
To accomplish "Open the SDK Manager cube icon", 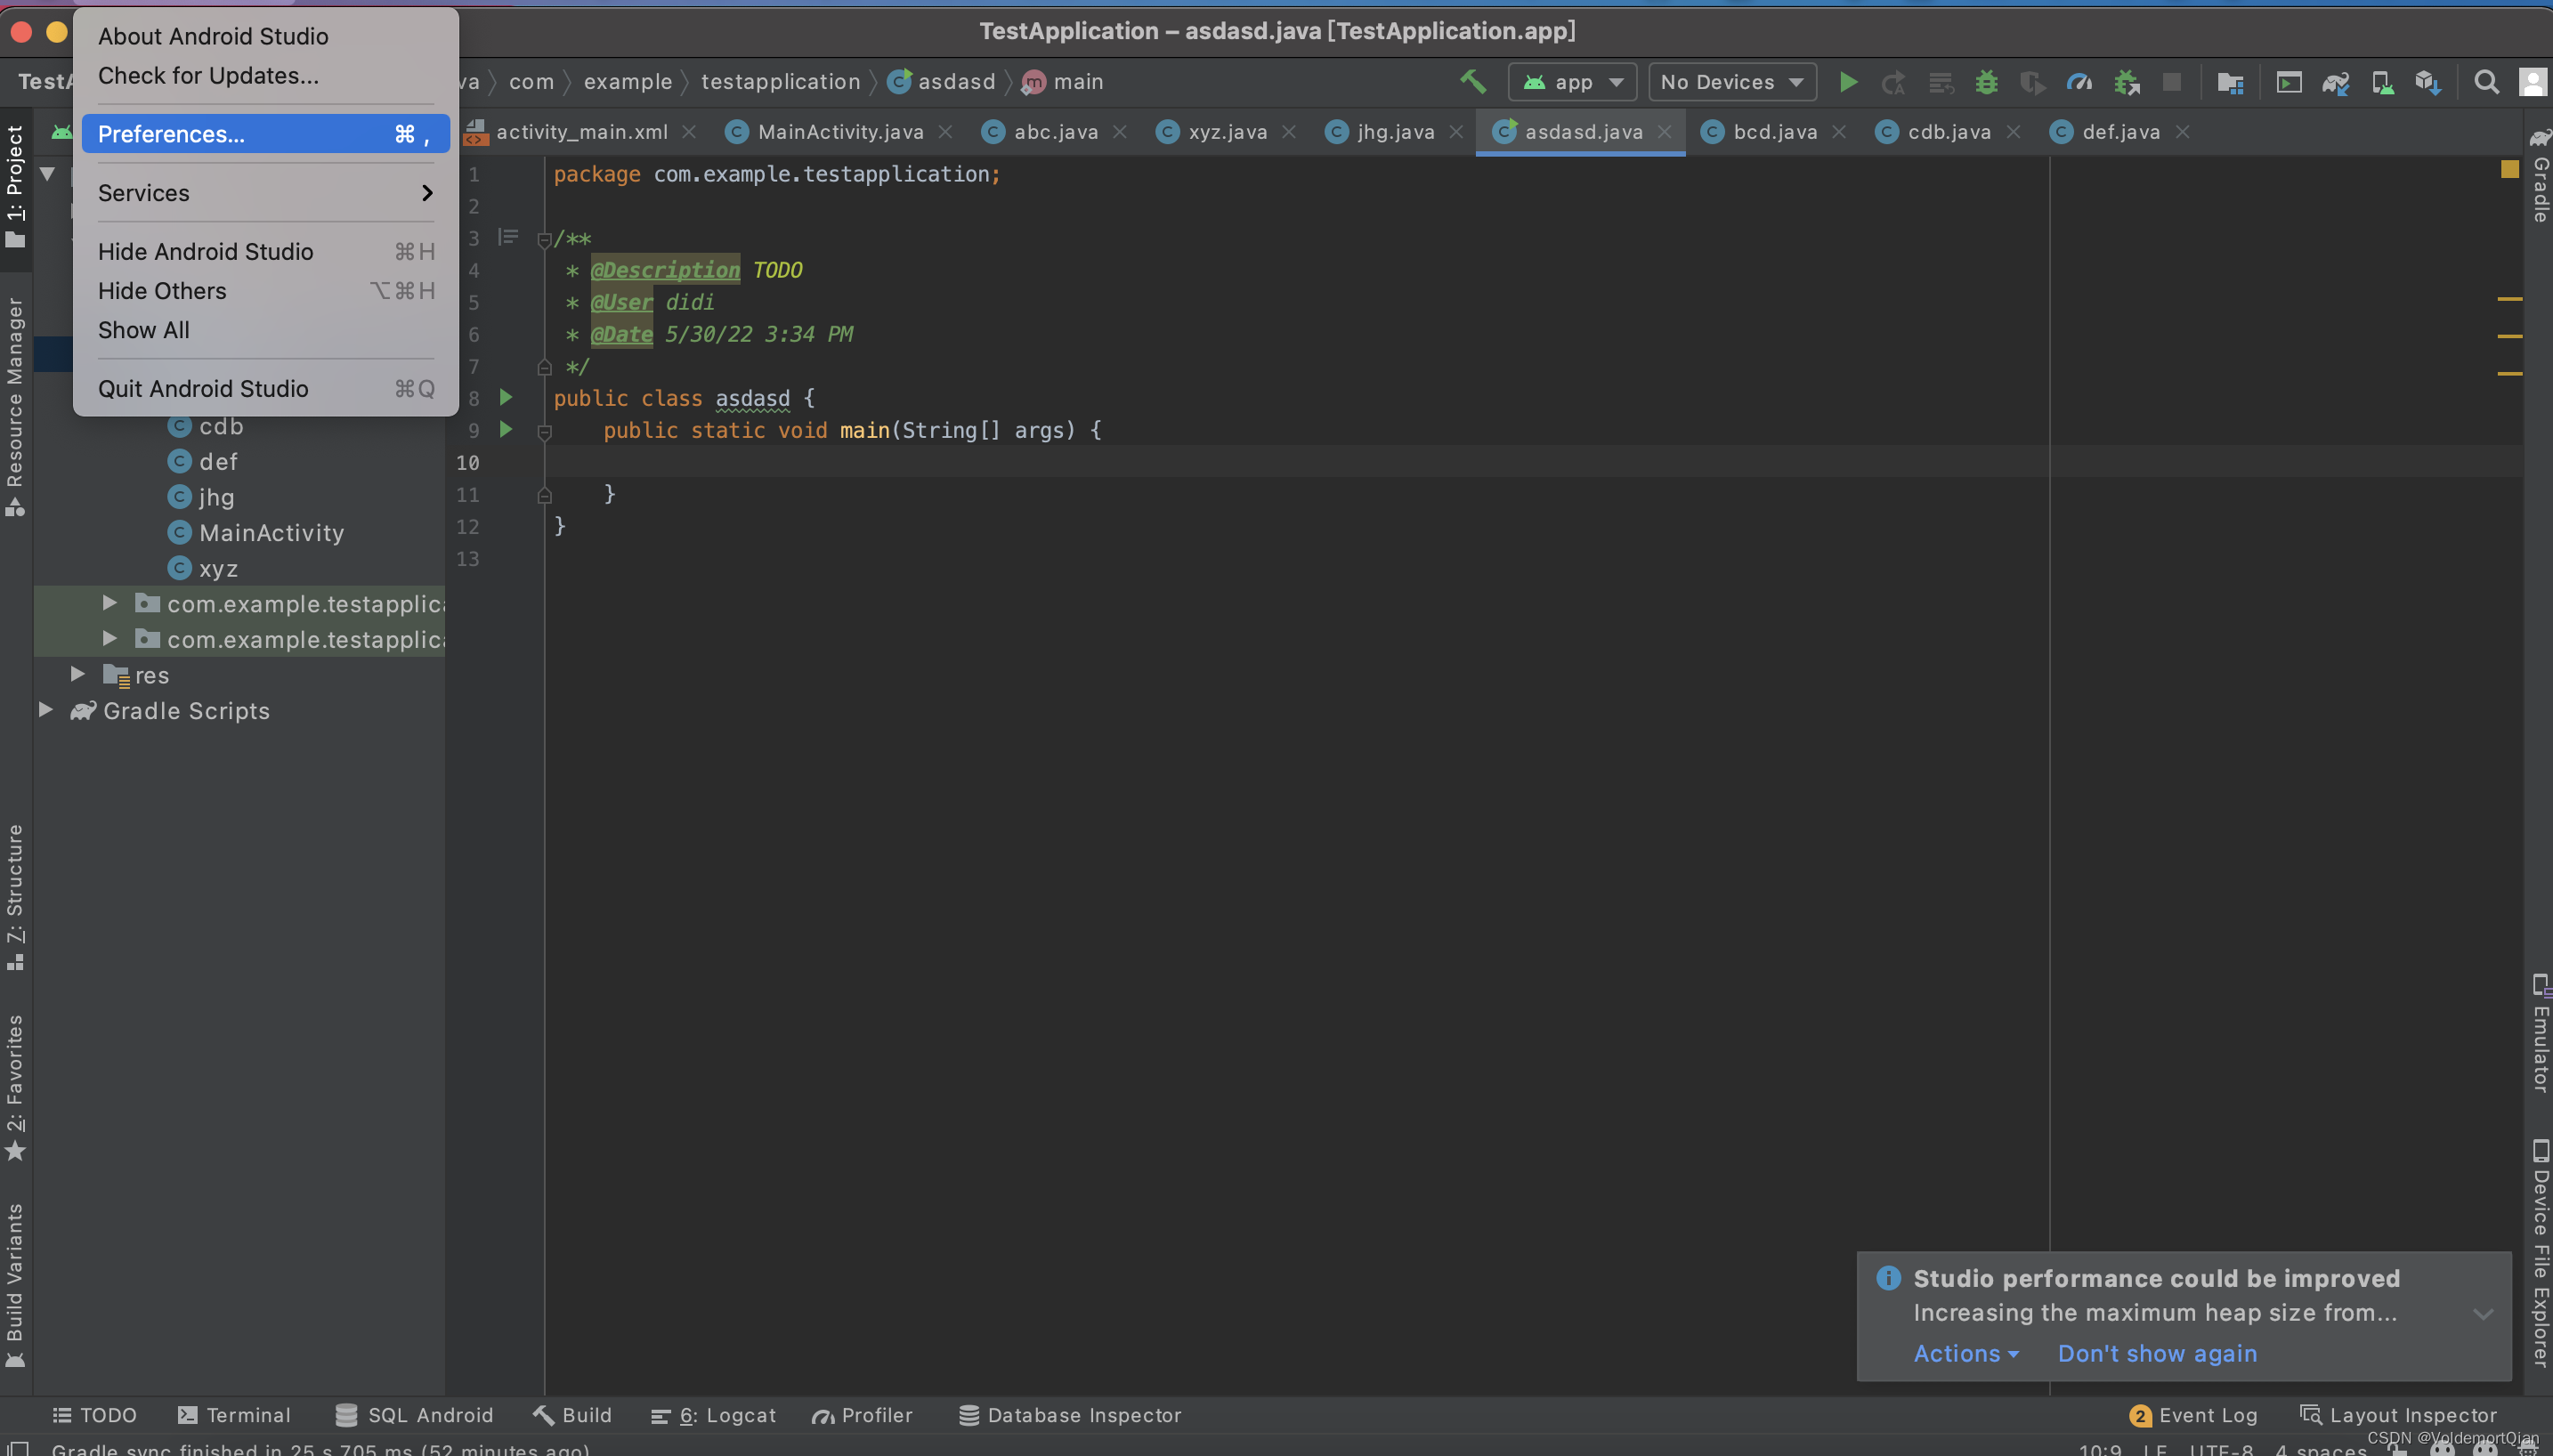I will tap(2428, 82).
